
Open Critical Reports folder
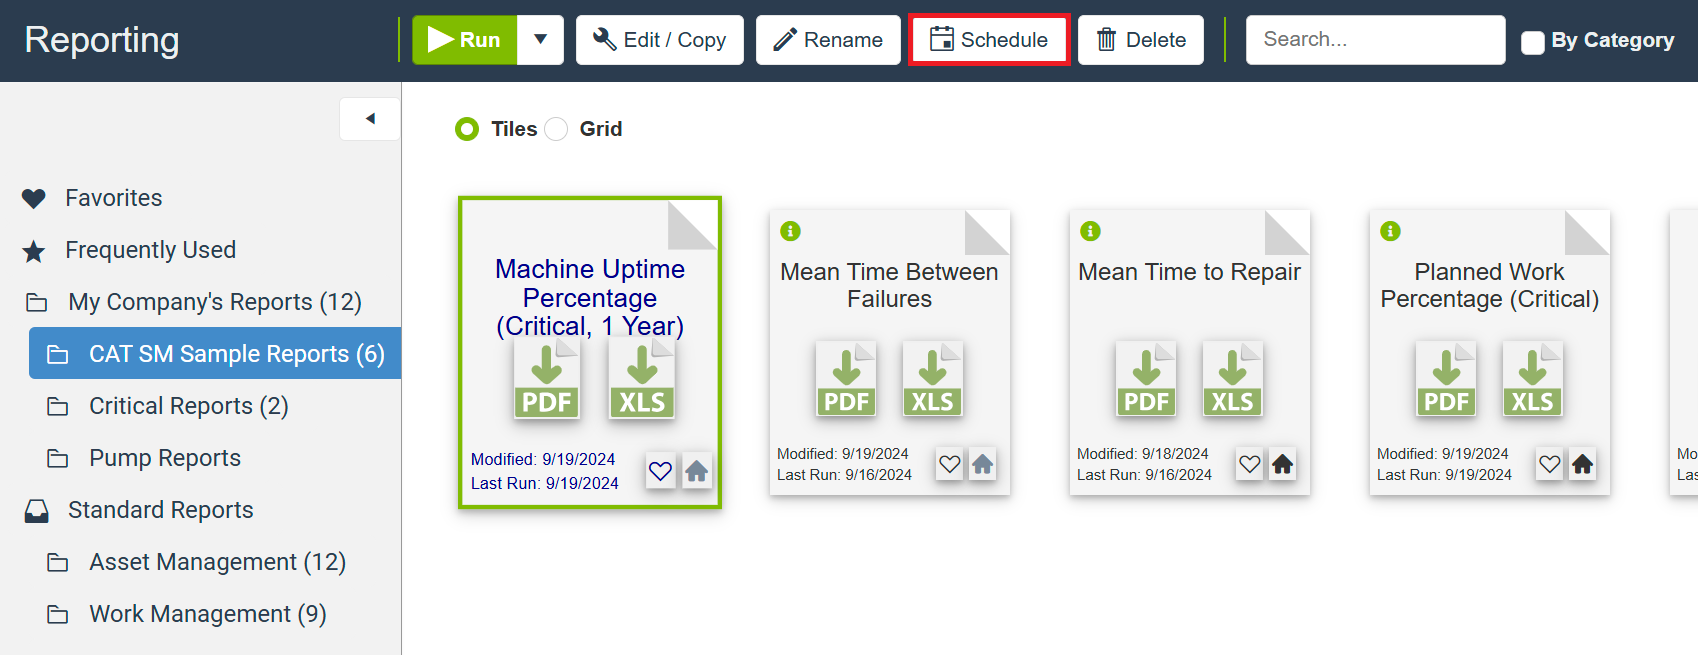tap(188, 406)
